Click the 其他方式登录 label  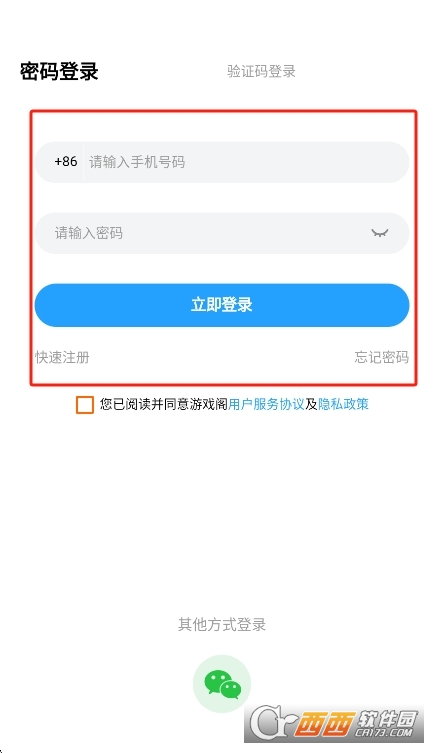coord(222,624)
